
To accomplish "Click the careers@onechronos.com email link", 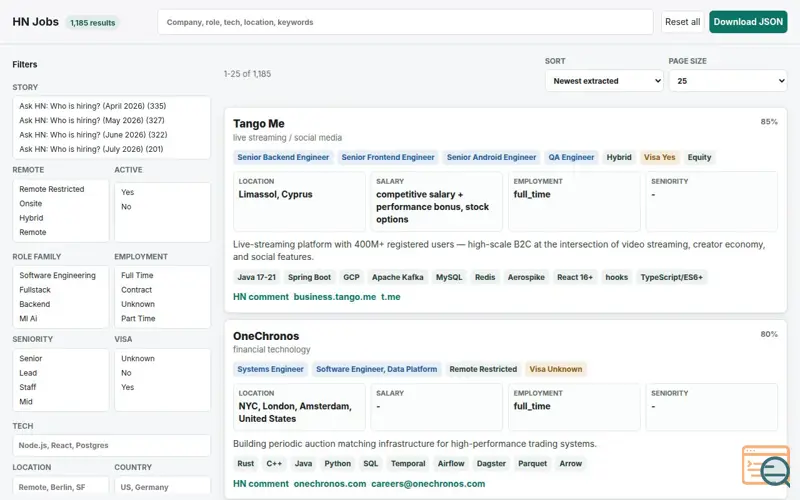I will click(428, 484).
